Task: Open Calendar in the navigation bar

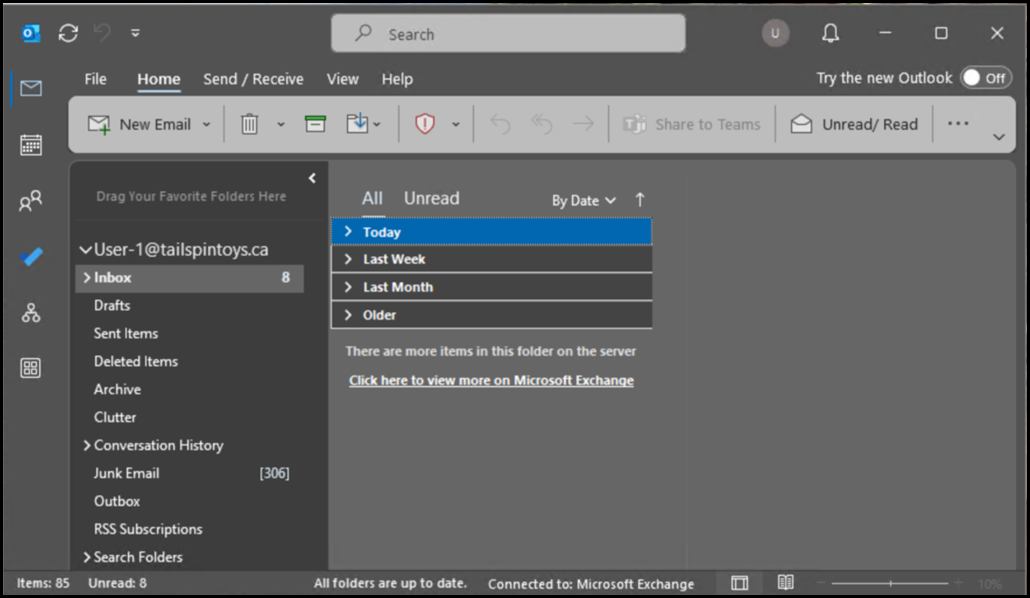Action: pos(31,145)
